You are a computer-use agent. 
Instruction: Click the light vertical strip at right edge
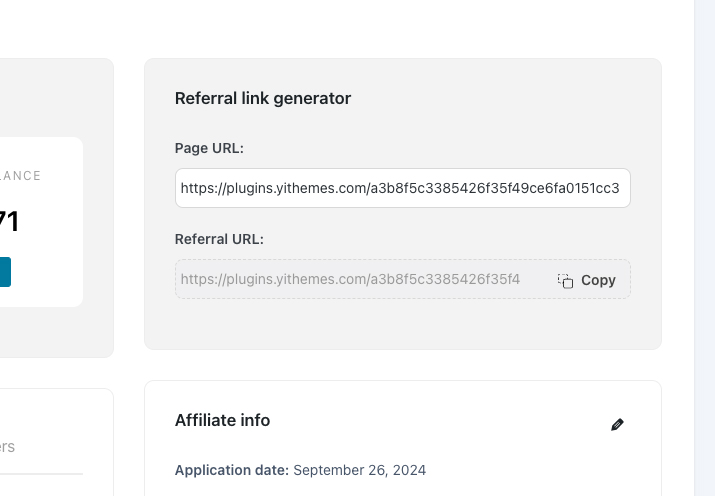705,248
